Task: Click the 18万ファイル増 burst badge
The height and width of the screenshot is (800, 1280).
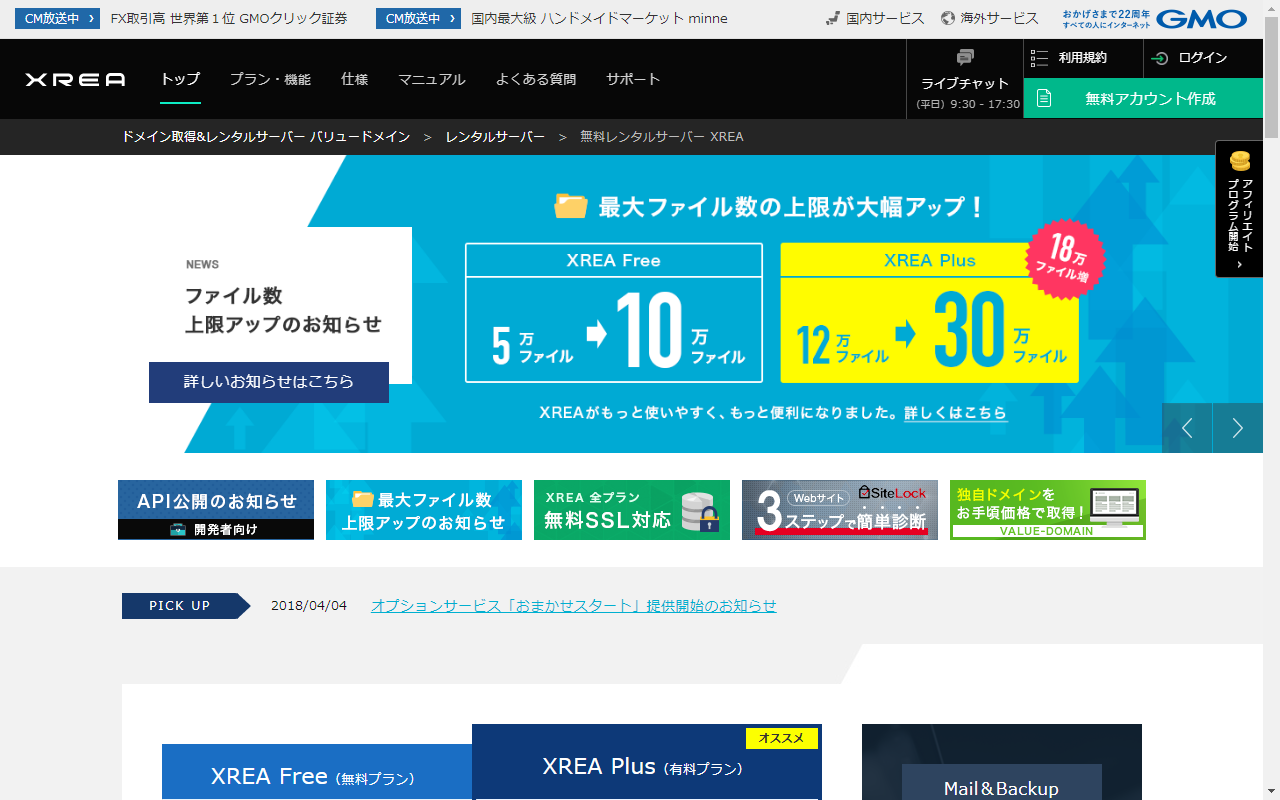Action: coord(1065,259)
